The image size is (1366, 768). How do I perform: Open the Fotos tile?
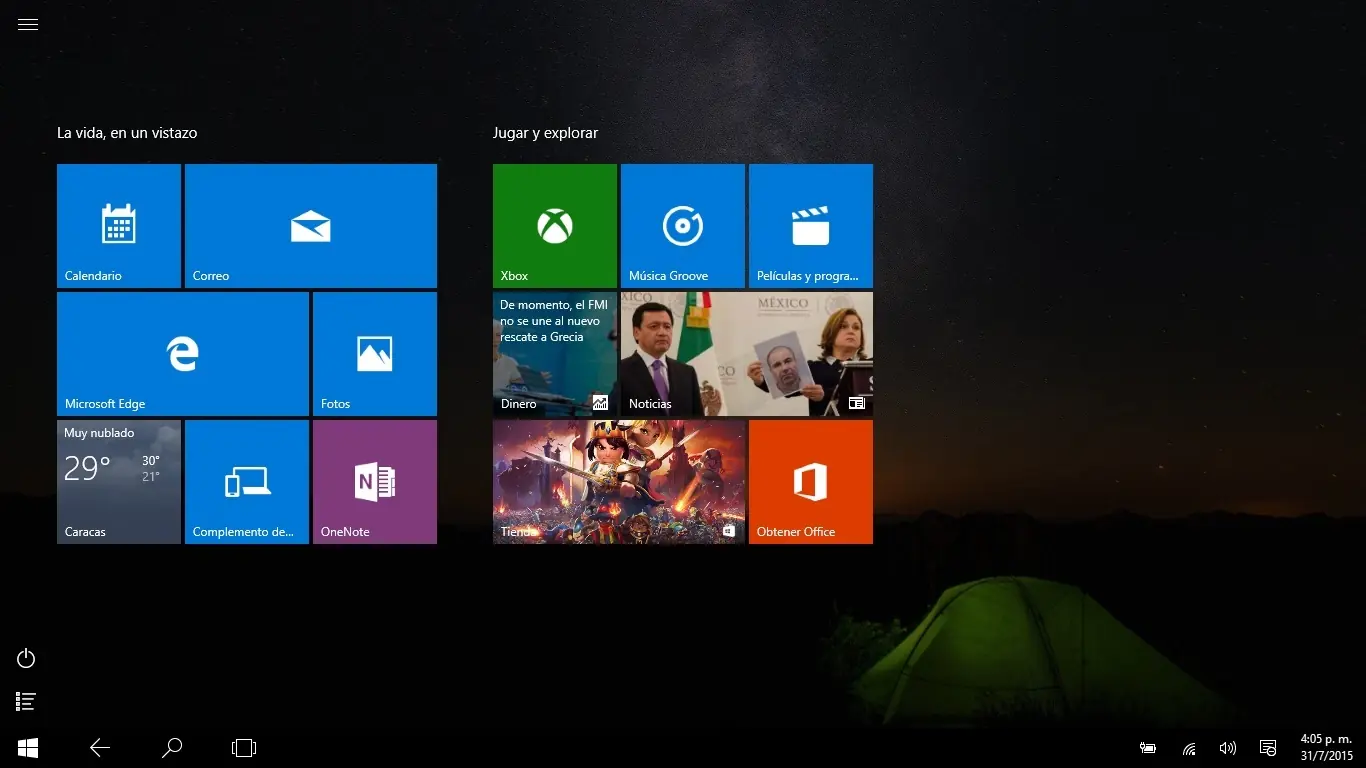point(375,354)
